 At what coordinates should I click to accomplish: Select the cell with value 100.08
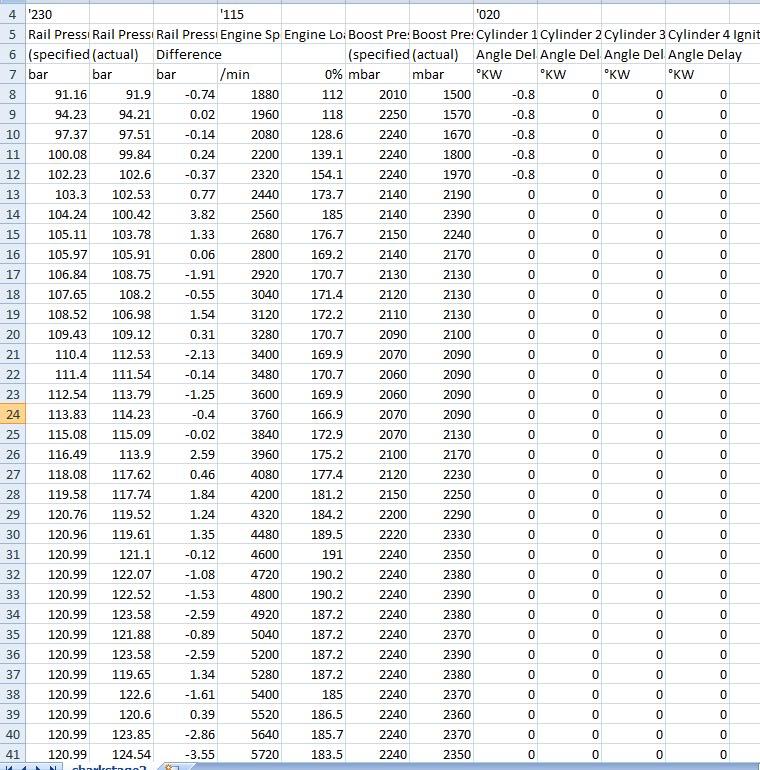[57, 155]
